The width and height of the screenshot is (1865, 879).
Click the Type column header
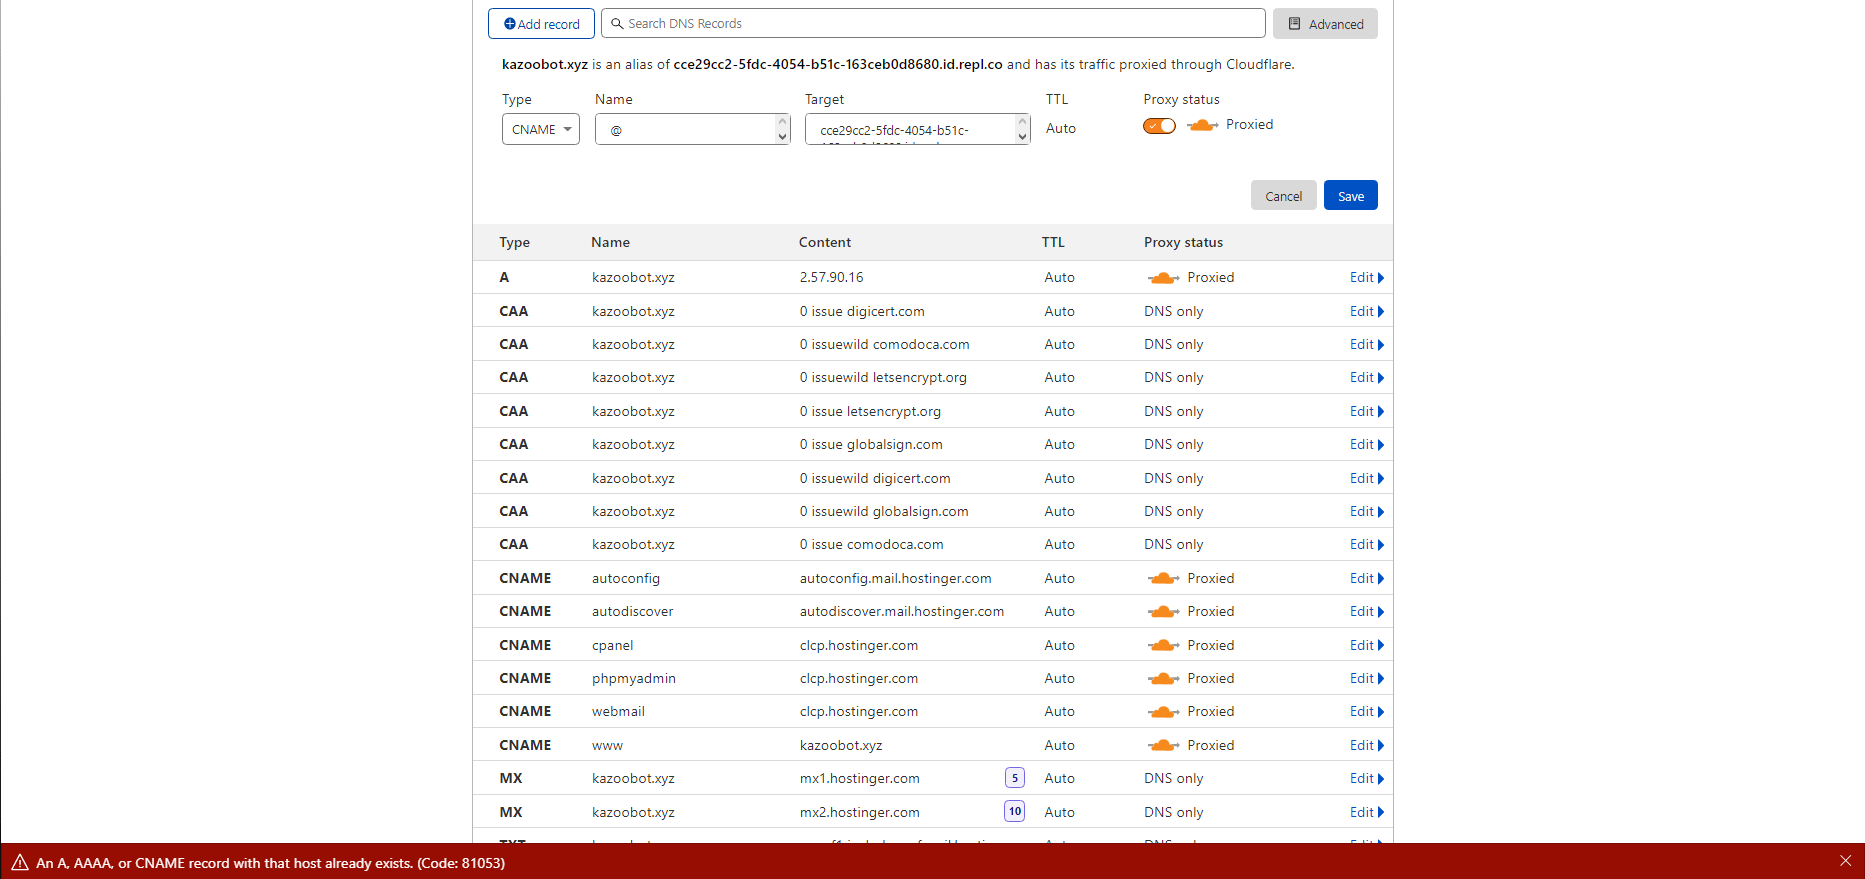(514, 242)
